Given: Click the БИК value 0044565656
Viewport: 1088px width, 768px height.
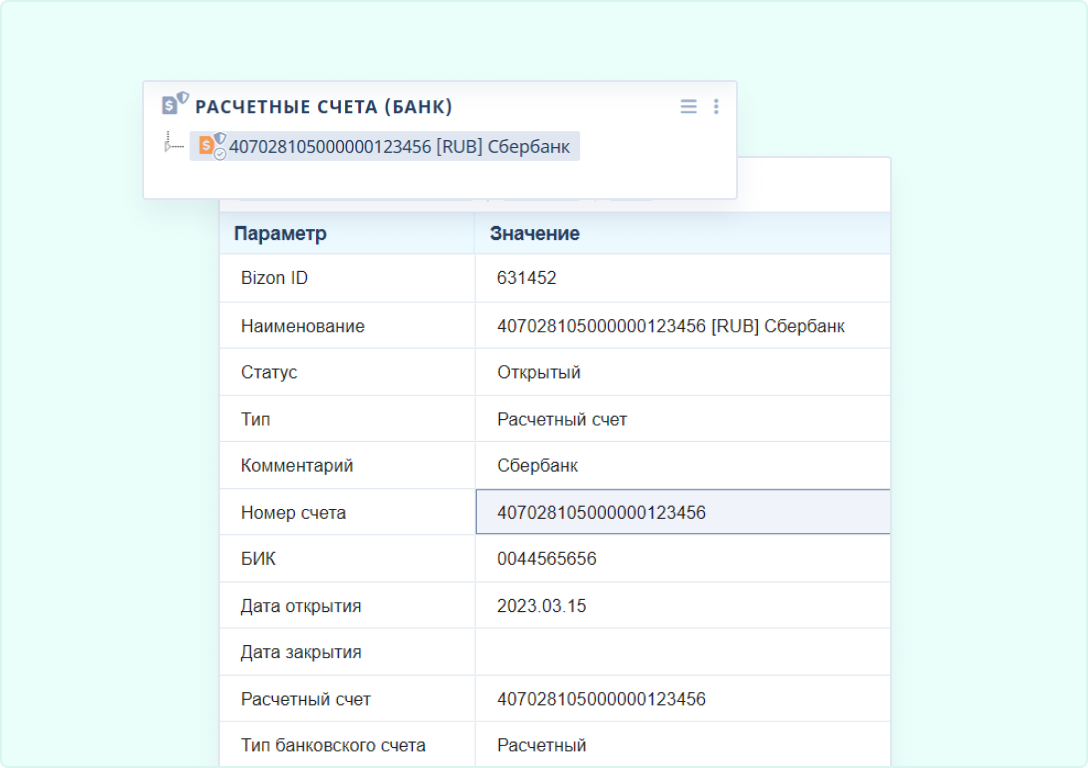Looking at the screenshot, I should click(x=546, y=559).
